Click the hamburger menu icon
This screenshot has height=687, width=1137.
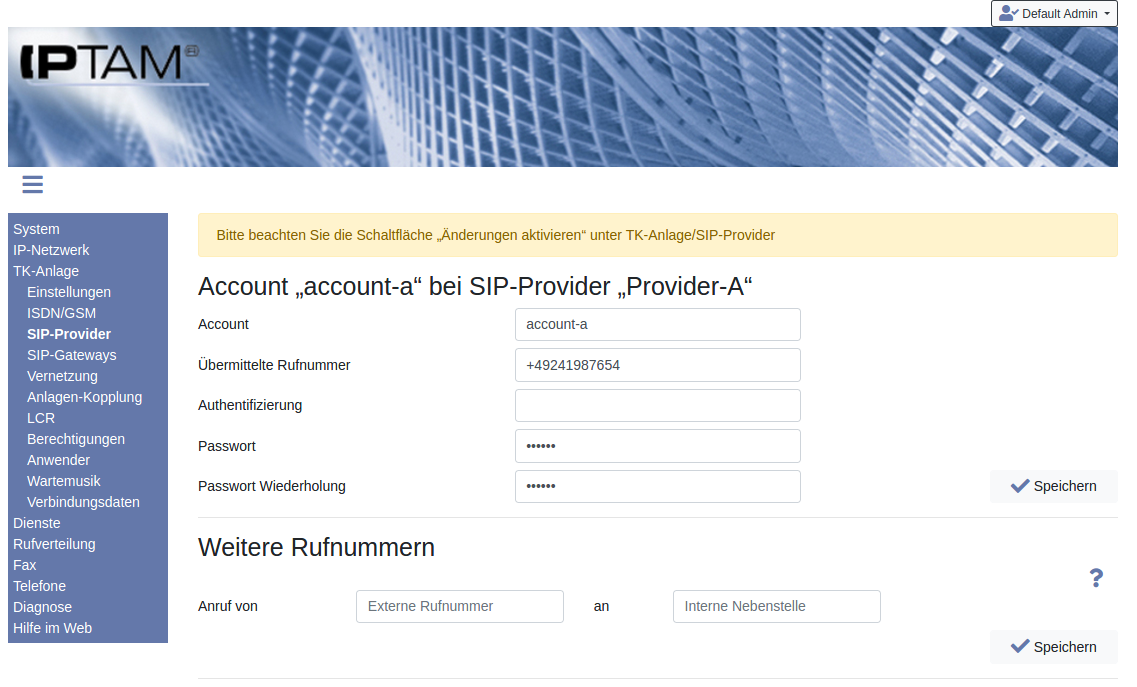pyautogui.click(x=32, y=184)
